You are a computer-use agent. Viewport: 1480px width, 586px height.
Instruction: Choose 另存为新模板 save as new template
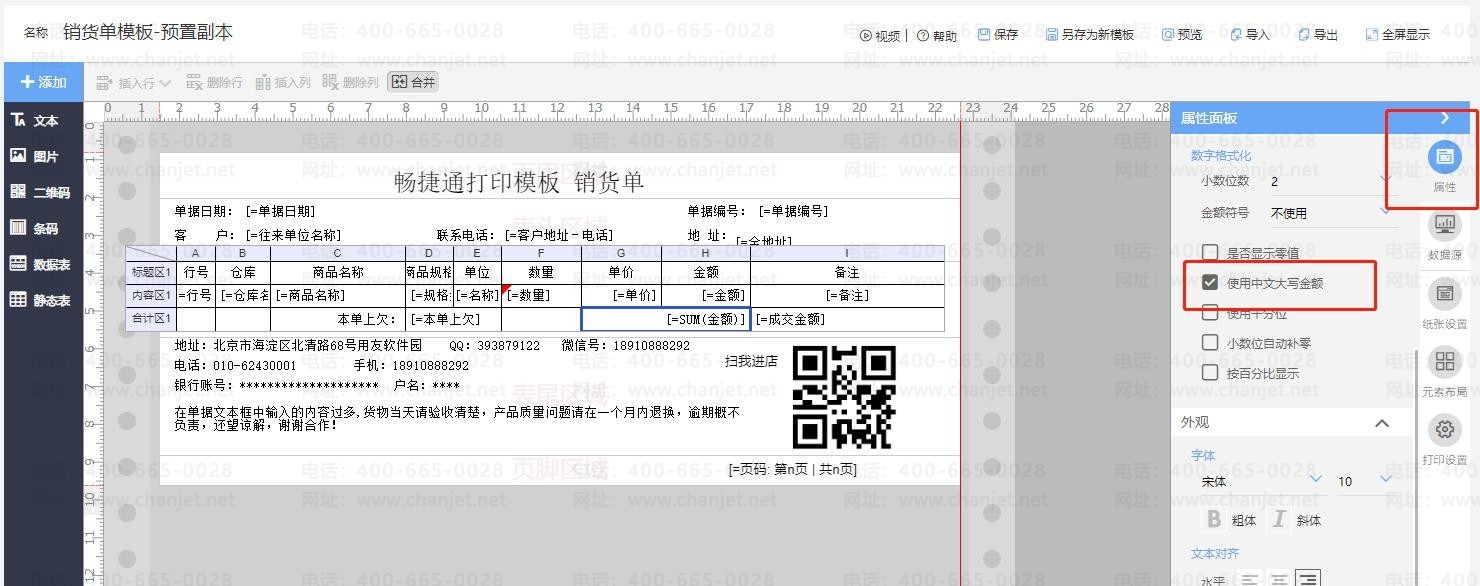1090,35
